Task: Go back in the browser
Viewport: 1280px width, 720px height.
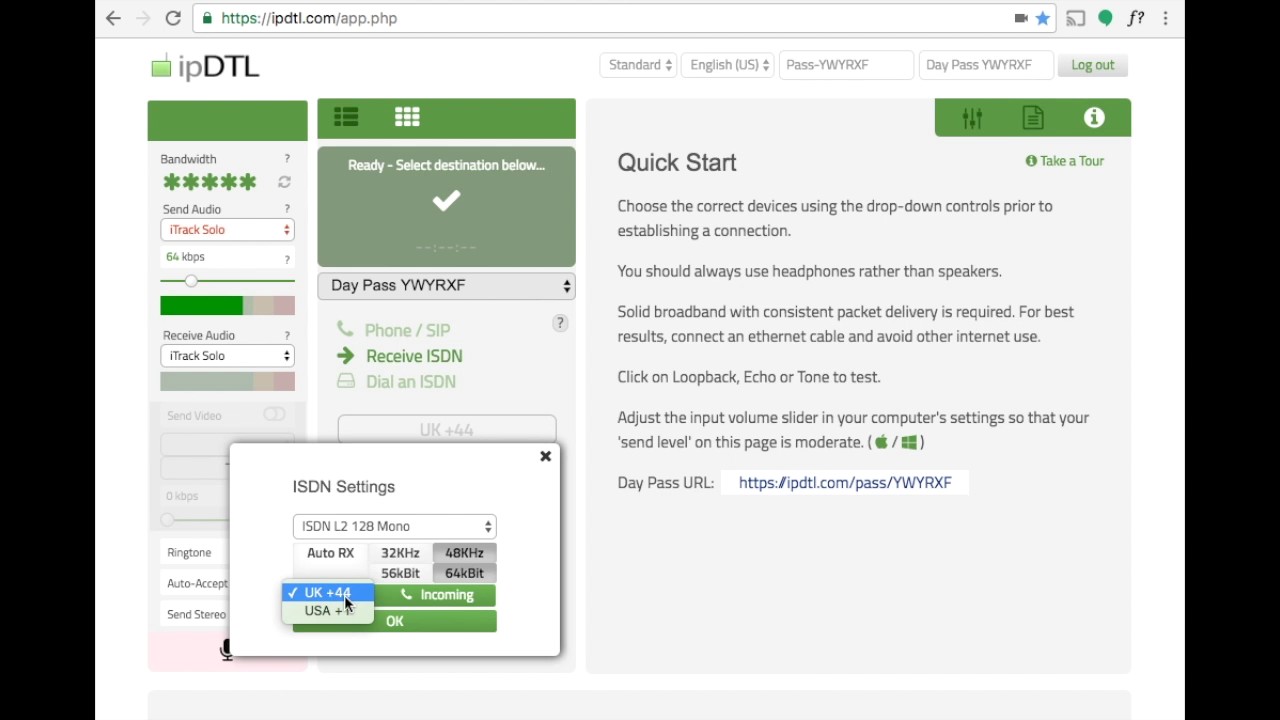Action: point(113,18)
